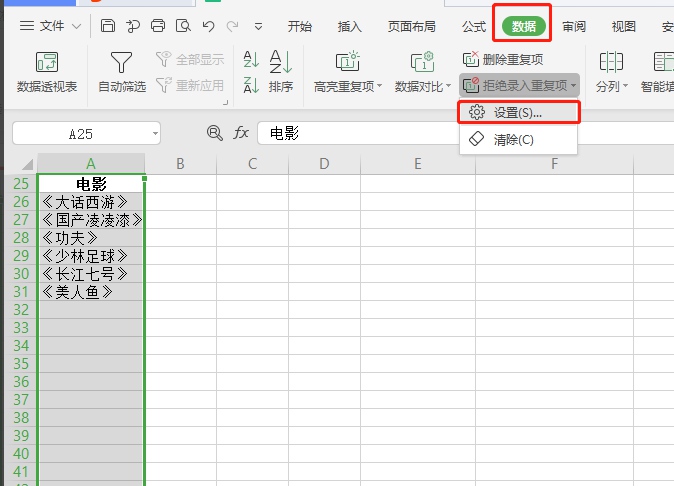Click cell 《少林足球》
Image resolution: width=674 pixels, height=486 pixels.
click(91, 256)
